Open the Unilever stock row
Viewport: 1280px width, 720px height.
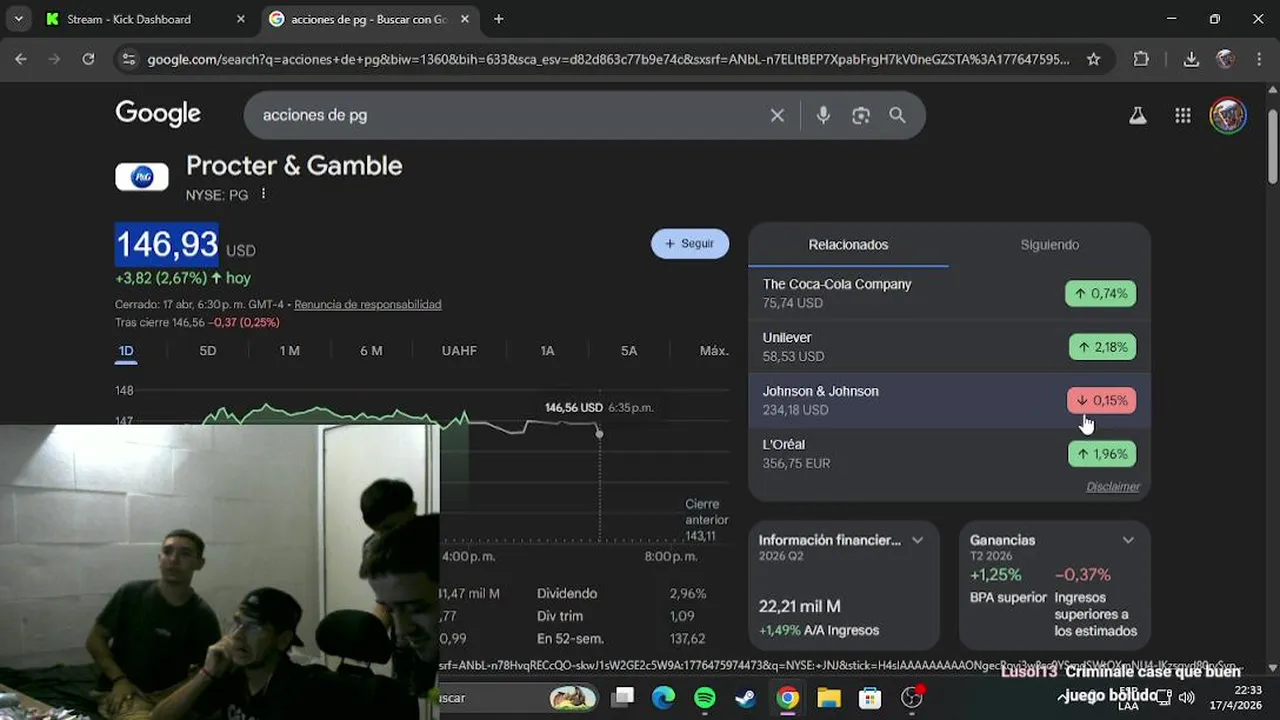[x=949, y=347]
